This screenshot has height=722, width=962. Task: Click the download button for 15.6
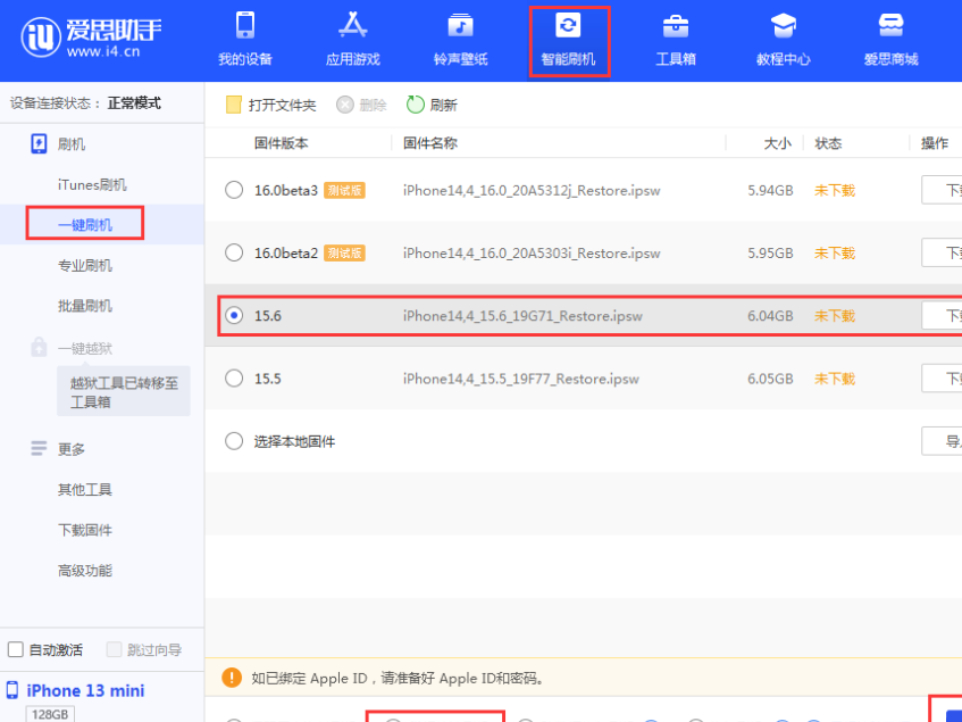tap(942, 315)
